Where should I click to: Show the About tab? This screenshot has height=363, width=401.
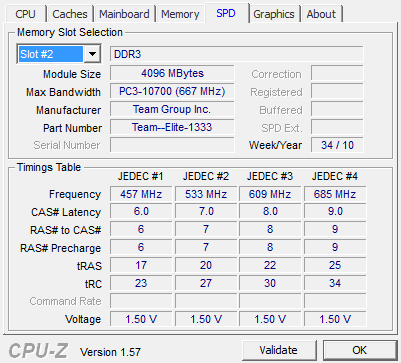tap(321, 14)
